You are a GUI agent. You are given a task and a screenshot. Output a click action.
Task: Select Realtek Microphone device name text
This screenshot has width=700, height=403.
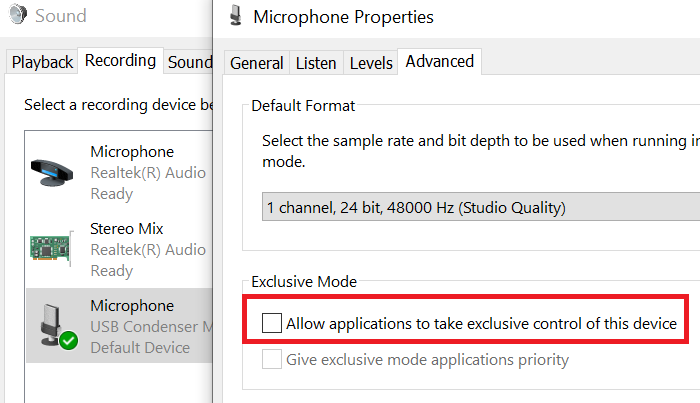(x=132, y=152)
